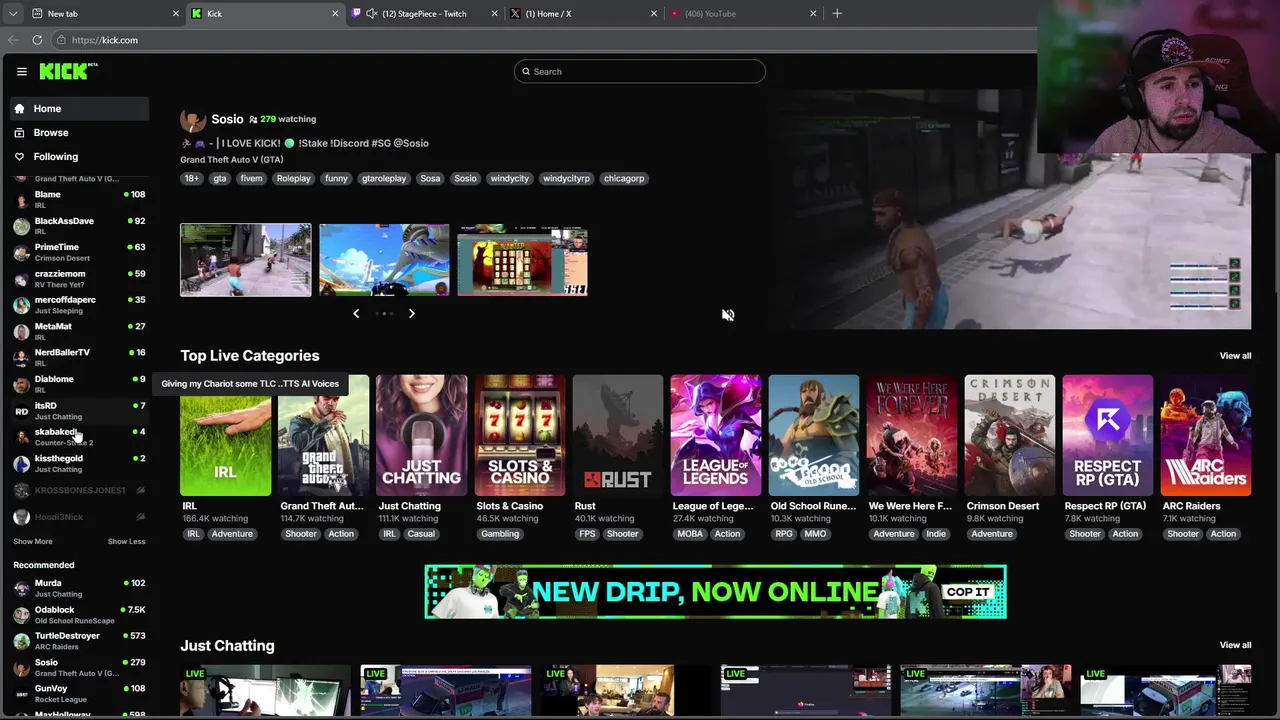The image size is (1280, 720).
Task: Open crazziemom channel in Following list
Action: (80, 278)
